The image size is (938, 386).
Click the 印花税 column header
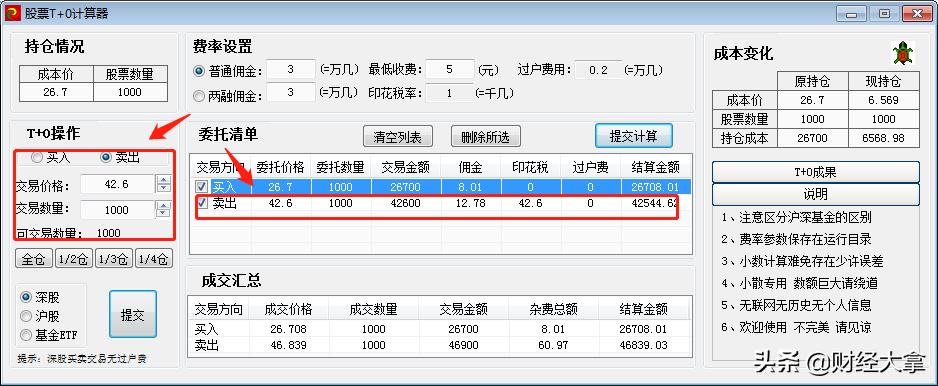(x=531, y=167)
